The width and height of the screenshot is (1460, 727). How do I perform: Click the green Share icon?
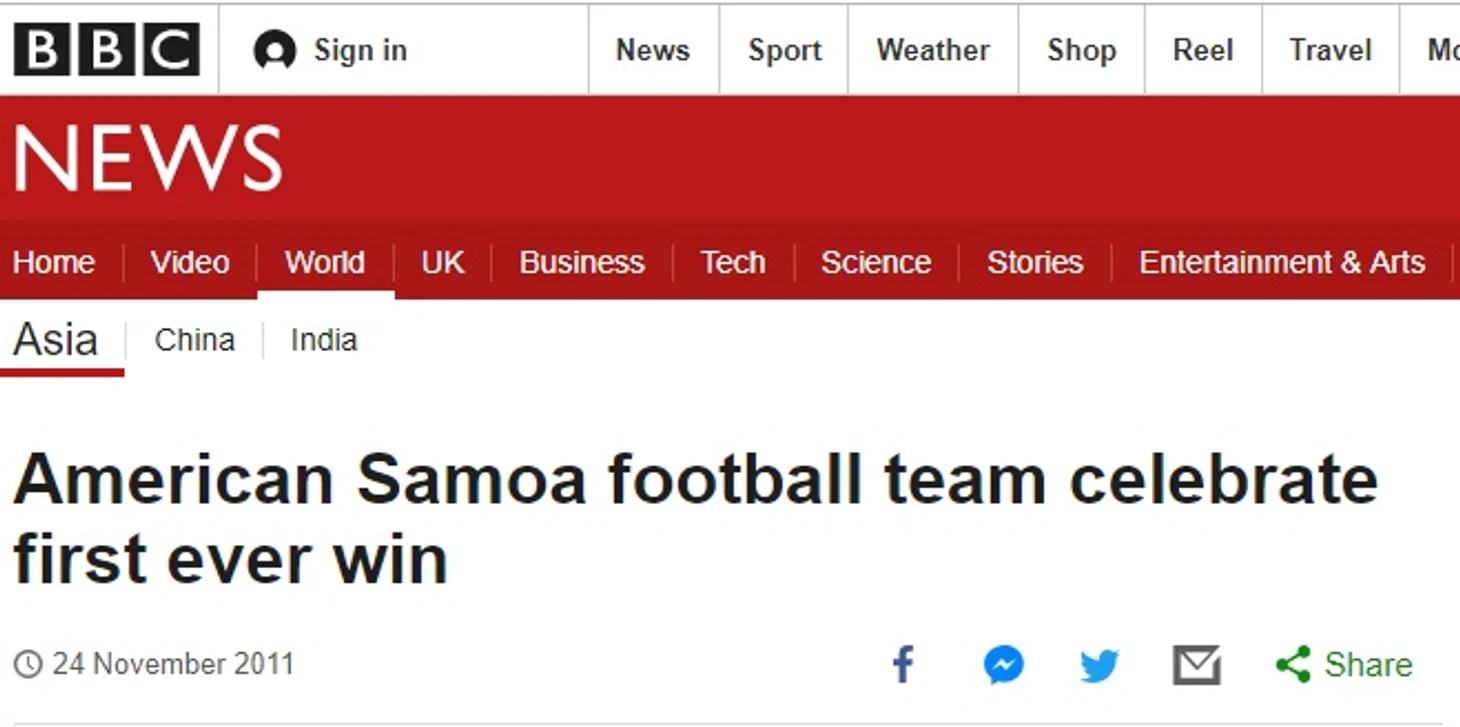click(x=1293, y=665)
